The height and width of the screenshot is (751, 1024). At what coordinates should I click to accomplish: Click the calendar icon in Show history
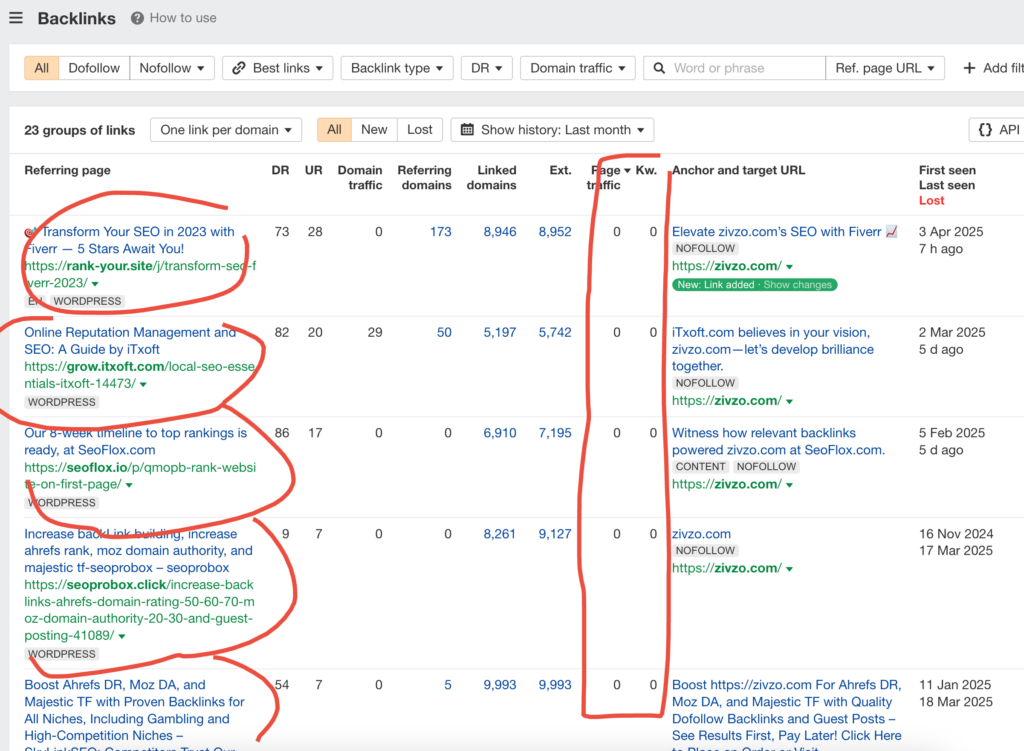(467, 129)
